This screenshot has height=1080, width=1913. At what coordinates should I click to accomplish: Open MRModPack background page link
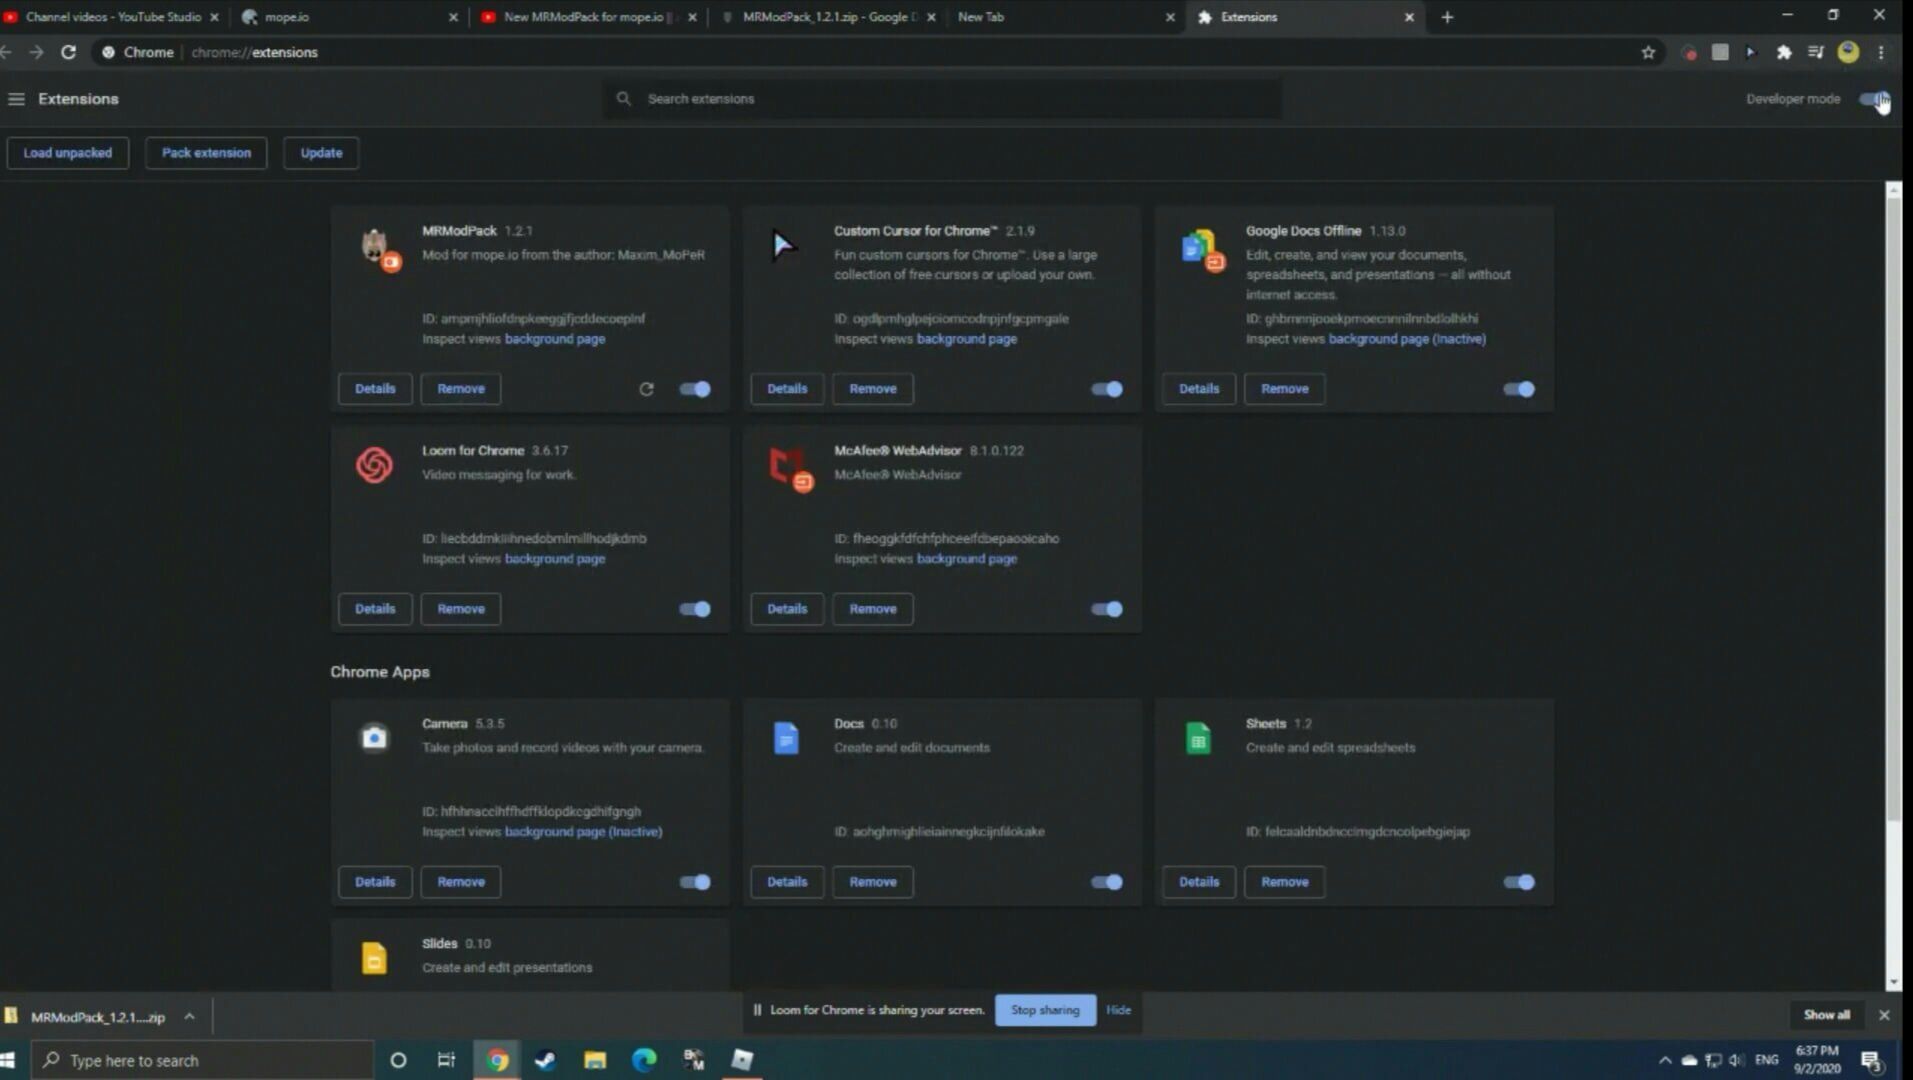555,339
